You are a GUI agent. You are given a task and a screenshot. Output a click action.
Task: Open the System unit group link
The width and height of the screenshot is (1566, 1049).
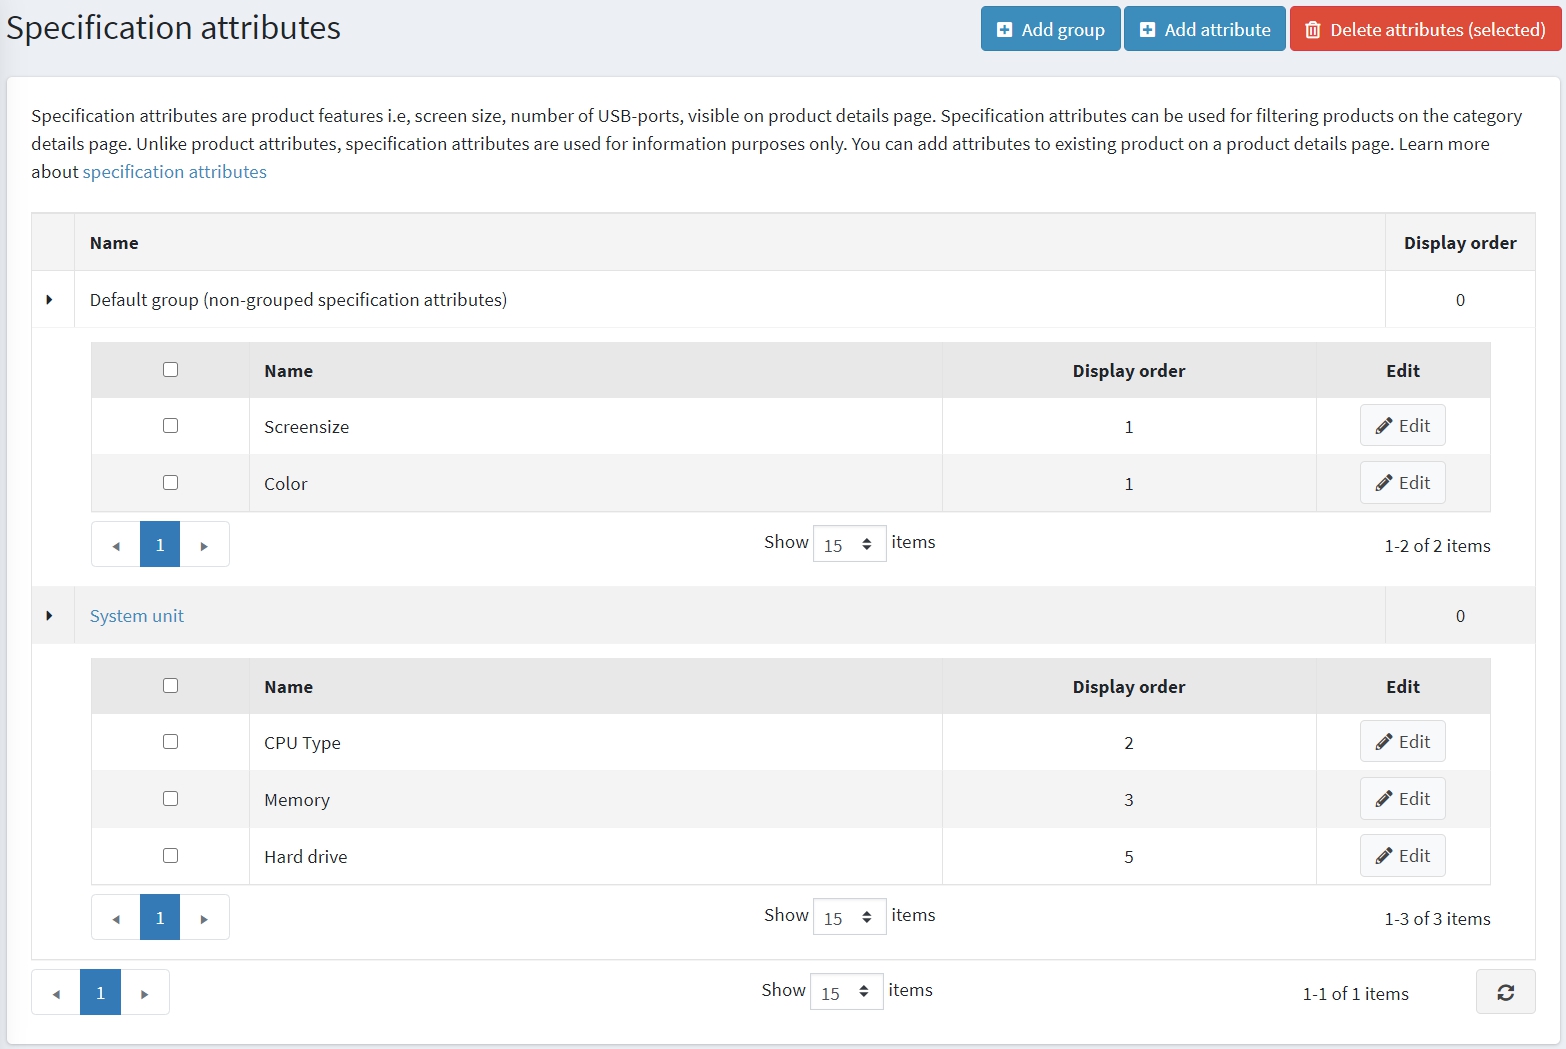137,616
